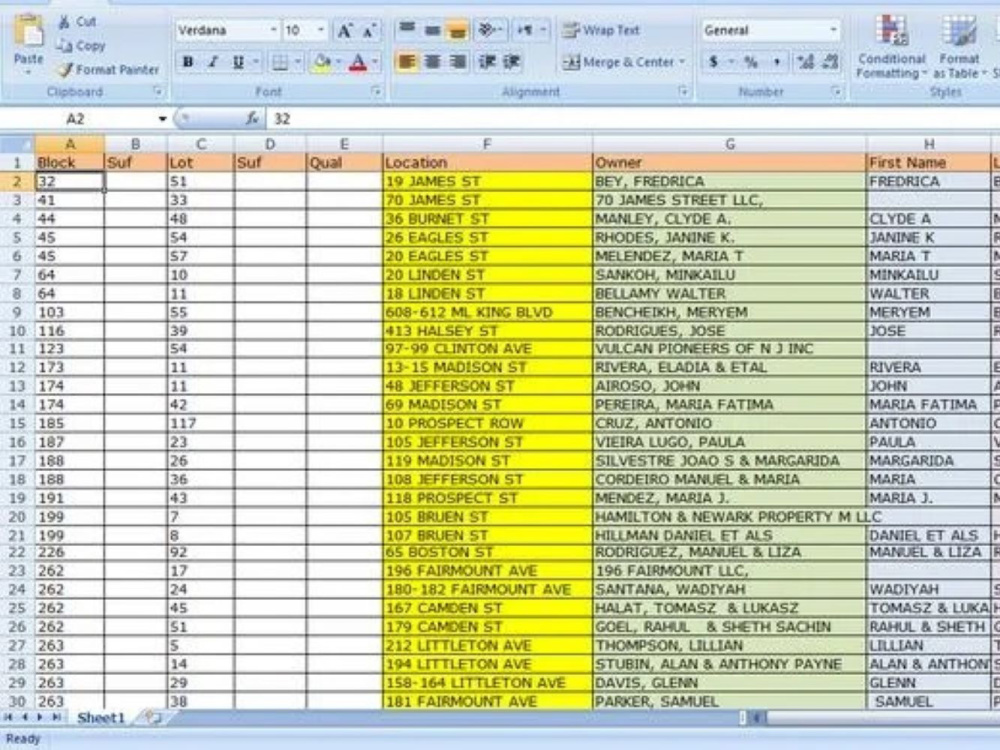Expand the Paste options arrow
Image resolution: width=1000 pixels, height=750 pixels.
(29, 72)
